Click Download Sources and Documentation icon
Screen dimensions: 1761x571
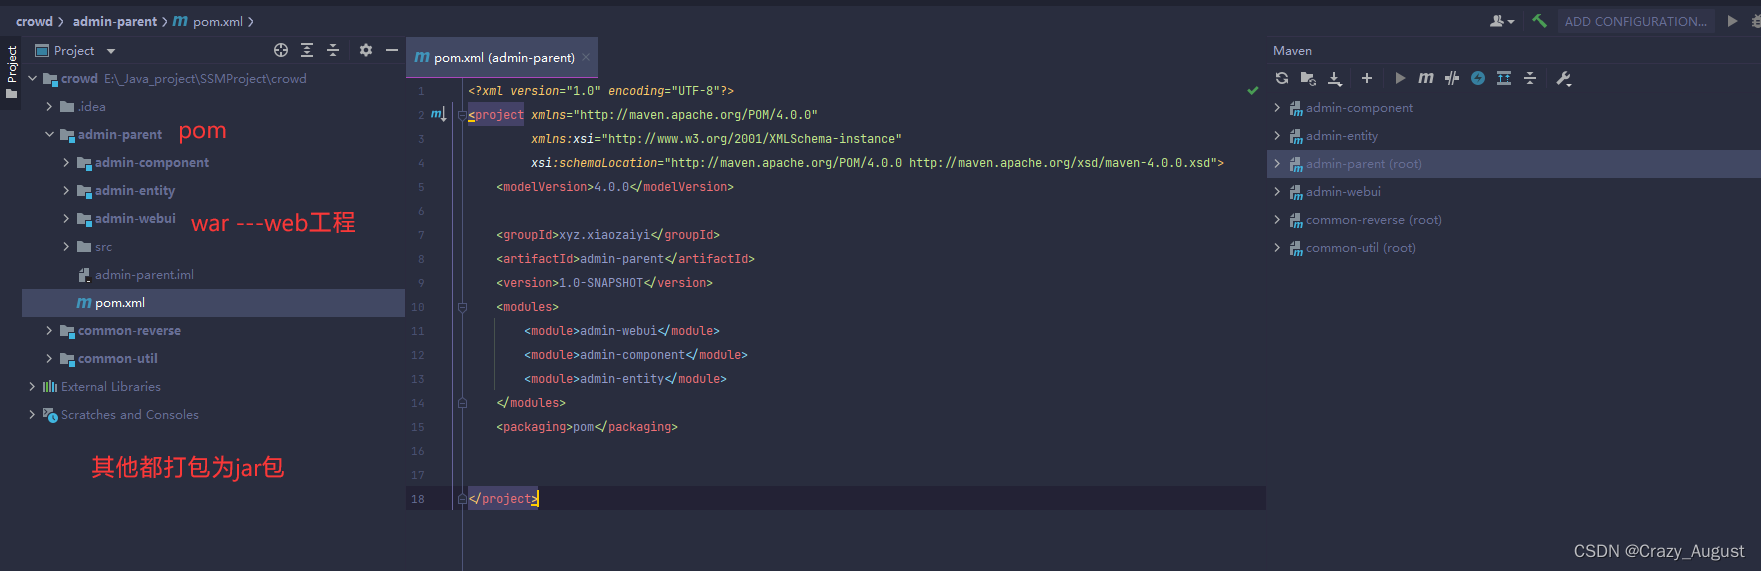click(x=1334, y=78)
